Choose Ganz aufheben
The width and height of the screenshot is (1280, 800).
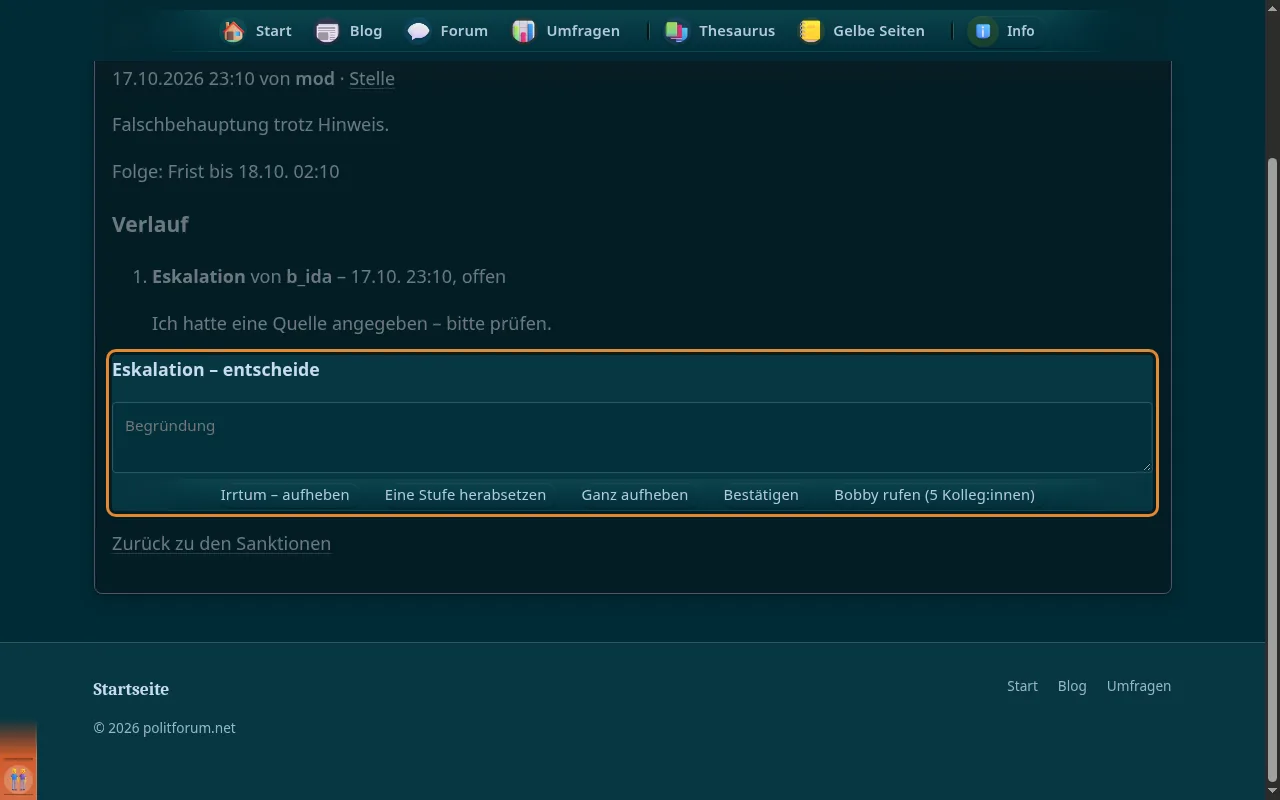635,494
